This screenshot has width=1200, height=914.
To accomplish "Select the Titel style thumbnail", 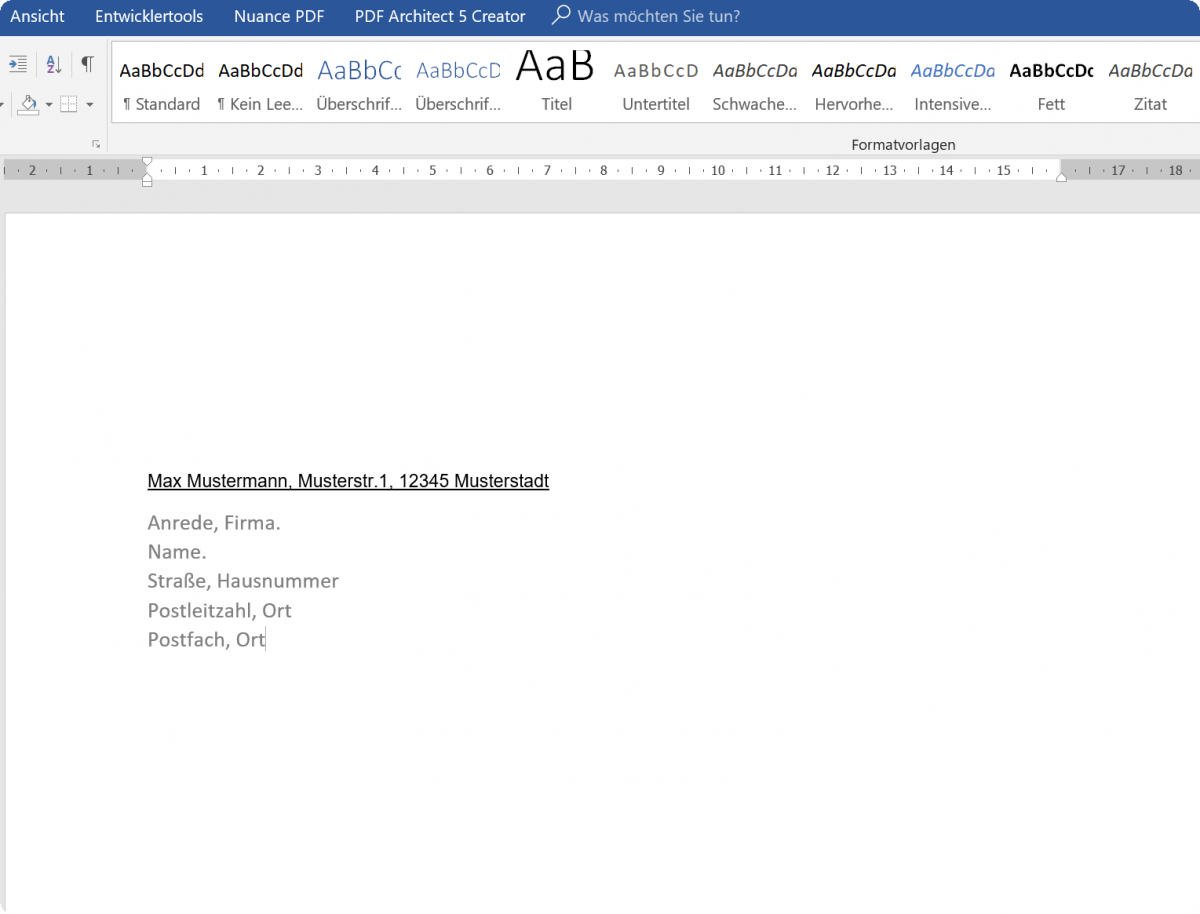I will (x=556, y=80).
